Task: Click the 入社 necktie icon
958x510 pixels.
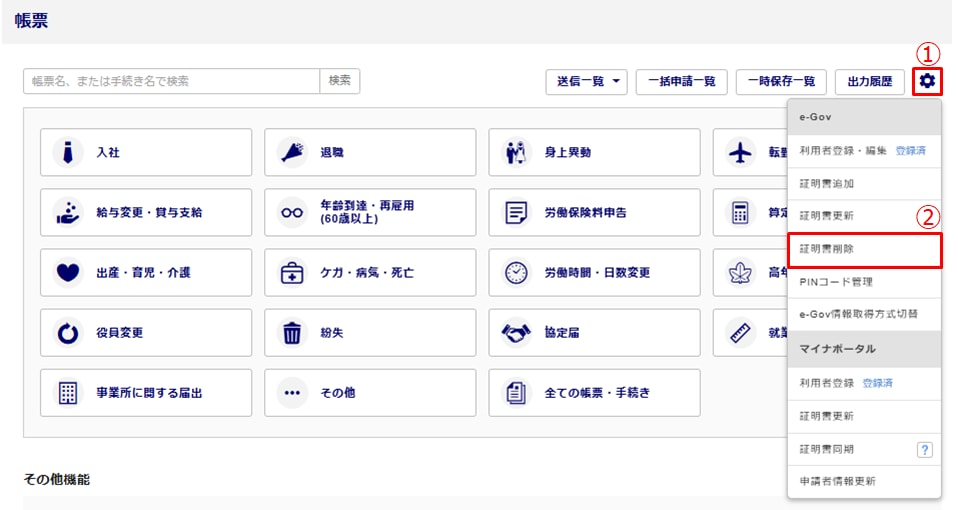Action: tap(68, 153)
